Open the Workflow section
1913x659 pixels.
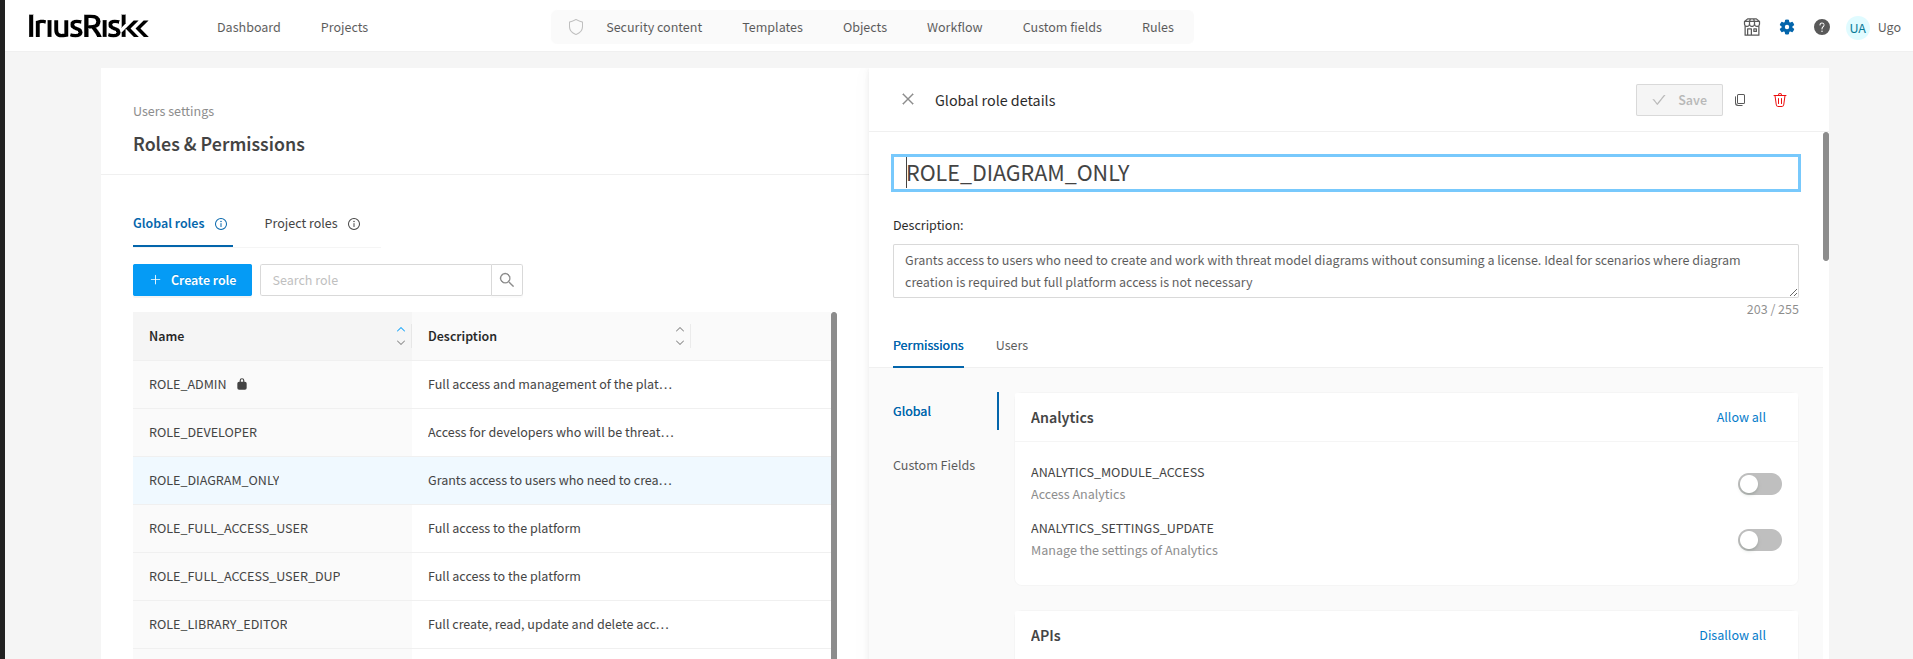954,27
